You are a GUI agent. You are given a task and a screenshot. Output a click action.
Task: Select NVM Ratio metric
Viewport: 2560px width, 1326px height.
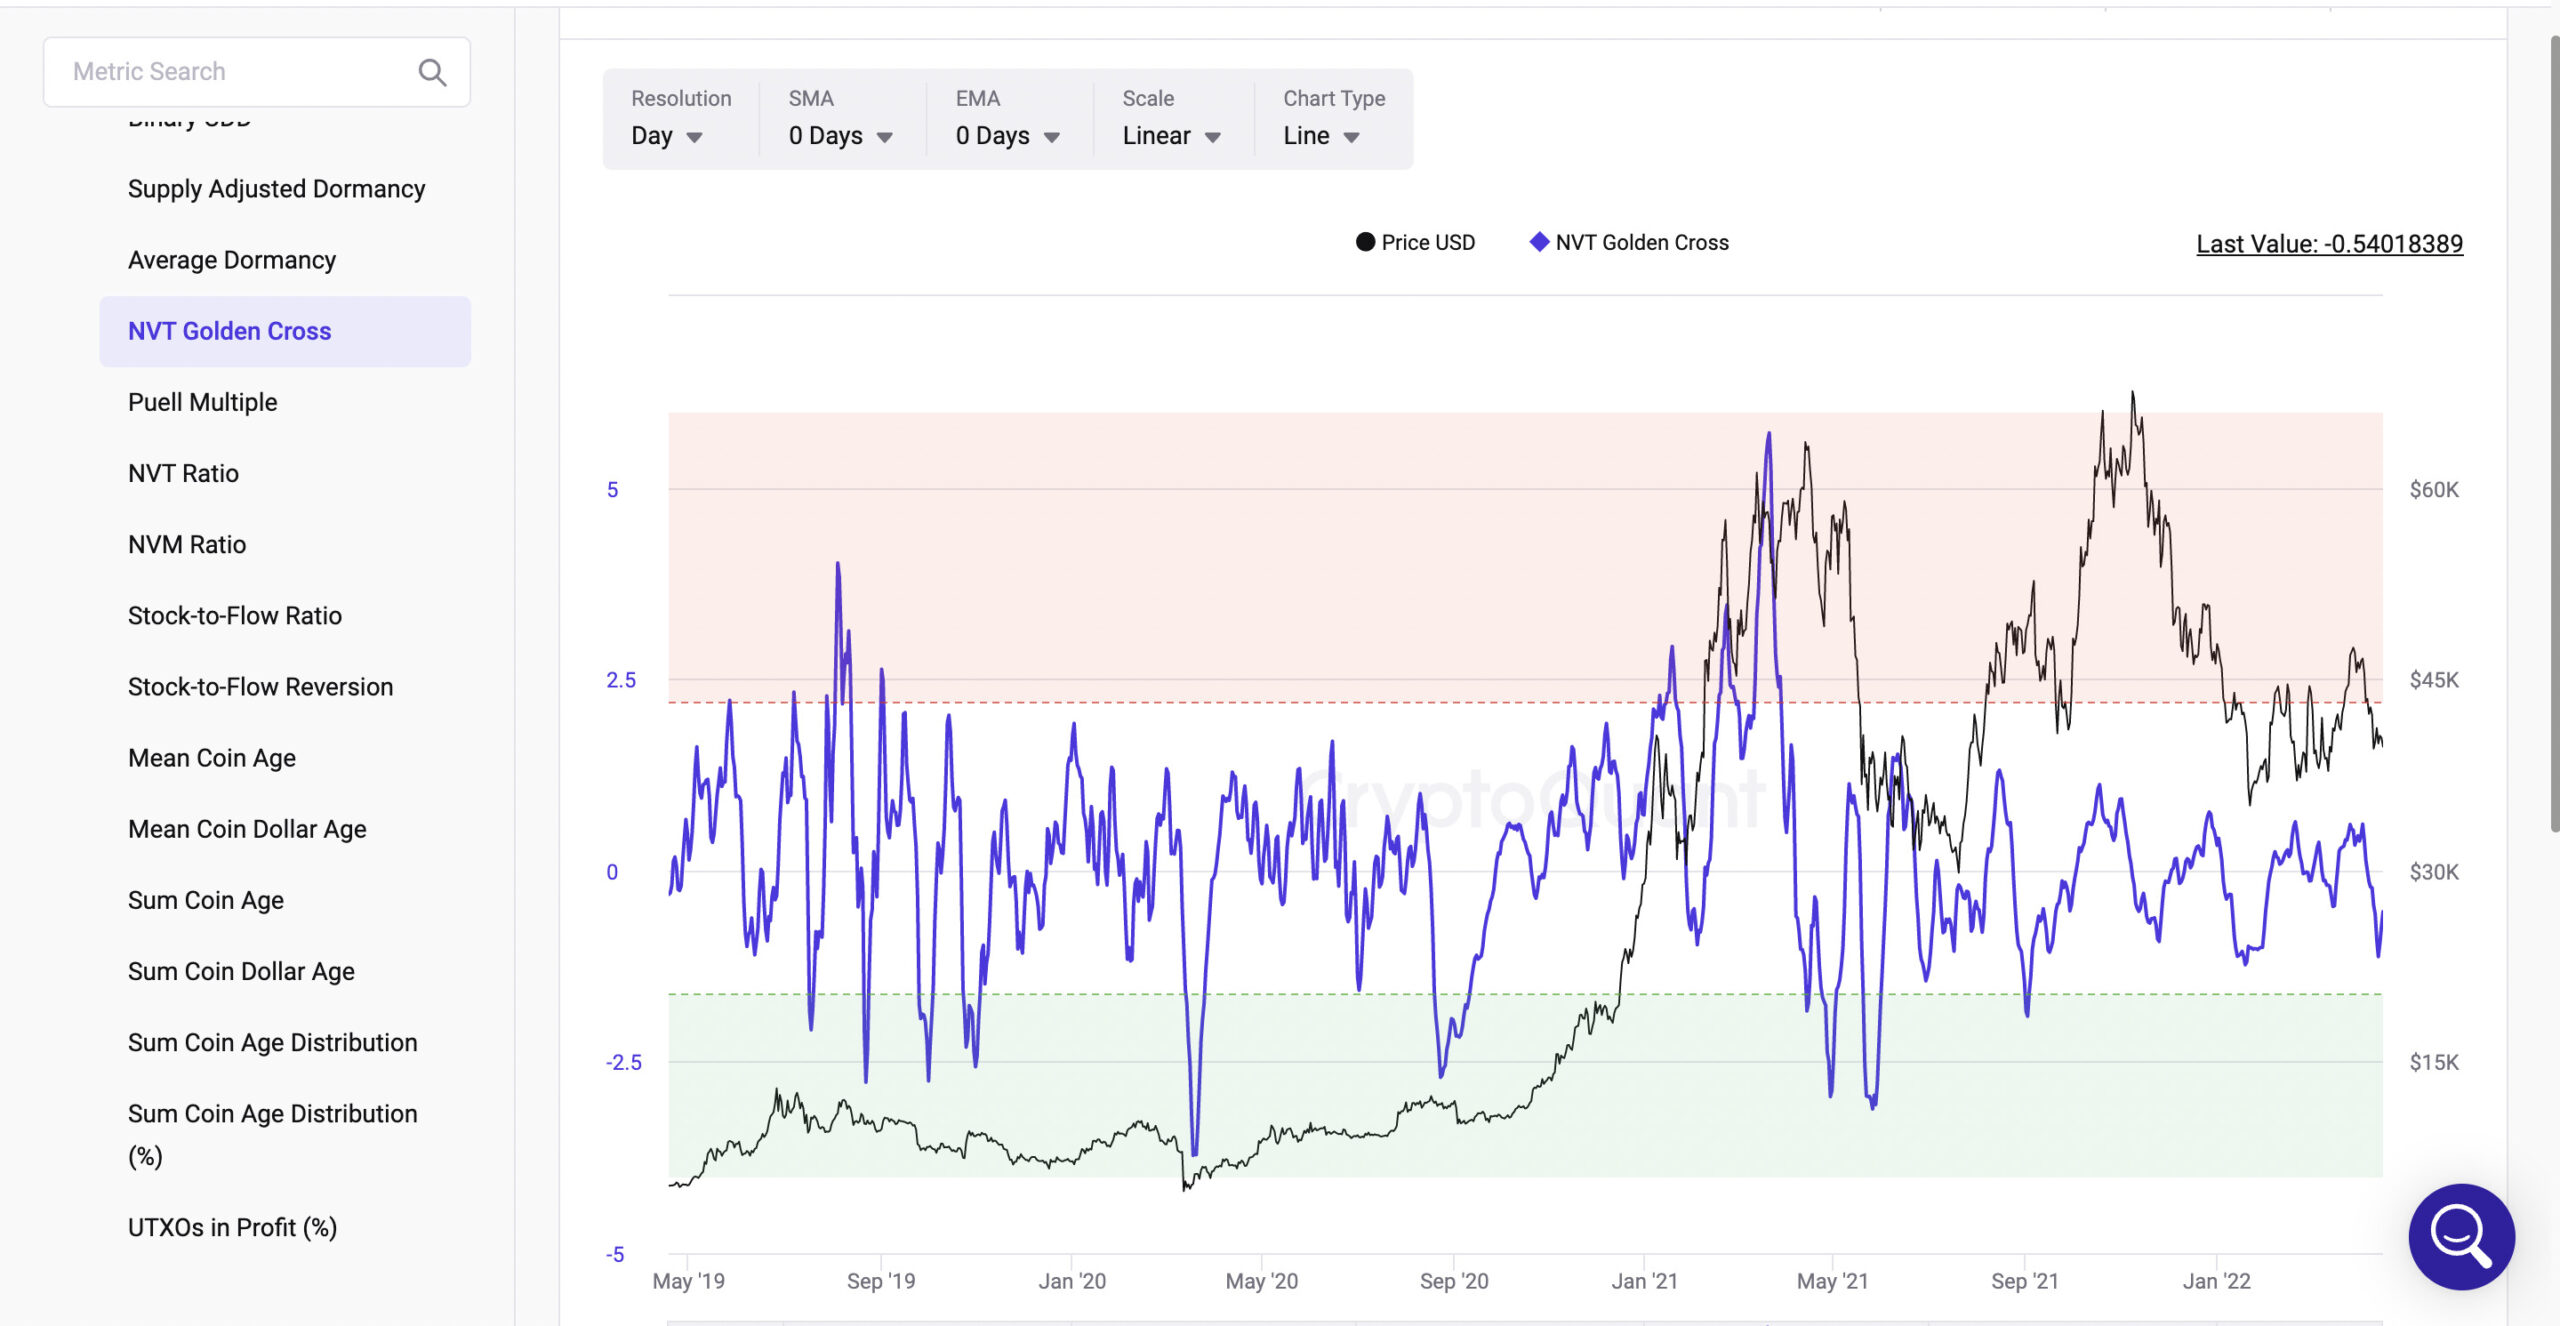pos(187,544)
